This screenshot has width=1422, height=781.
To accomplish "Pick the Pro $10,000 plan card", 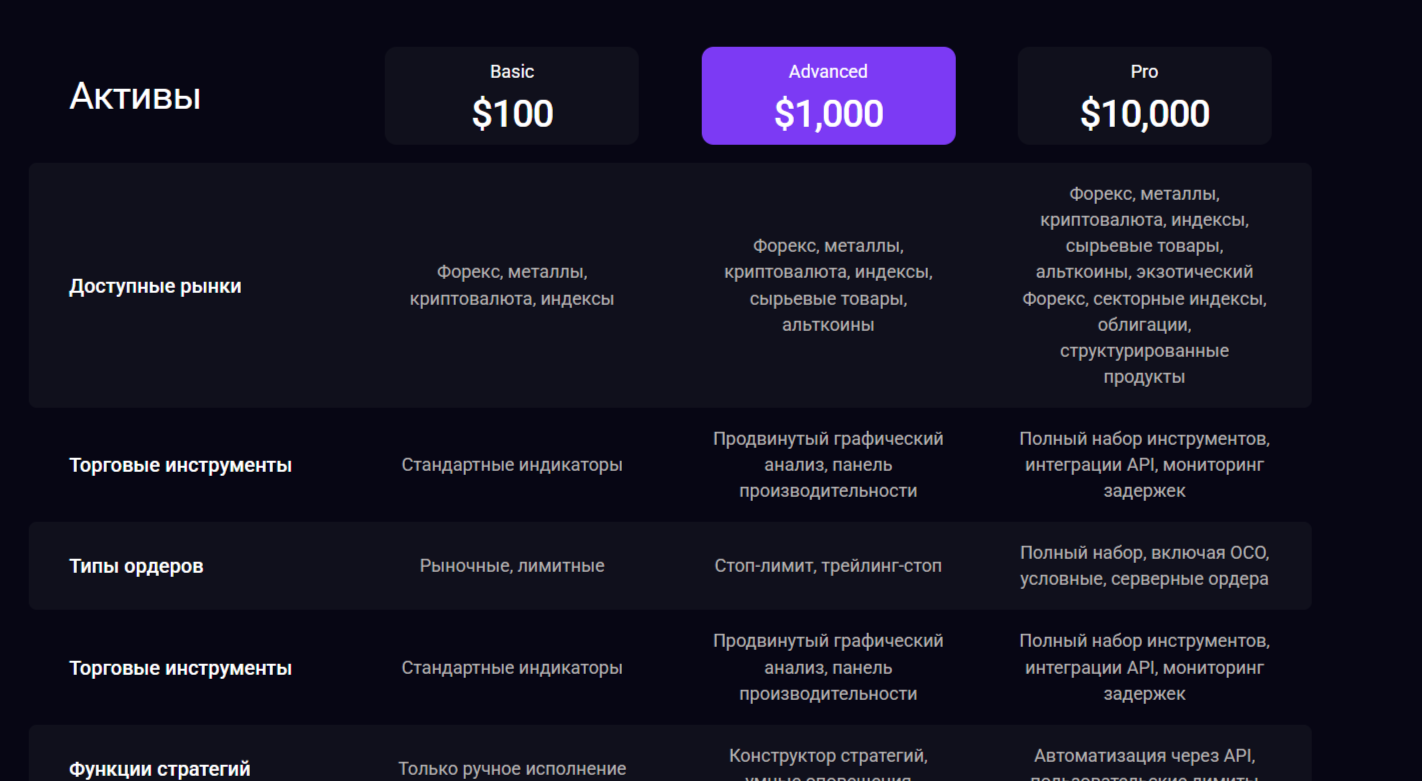I will point(1144,96).
